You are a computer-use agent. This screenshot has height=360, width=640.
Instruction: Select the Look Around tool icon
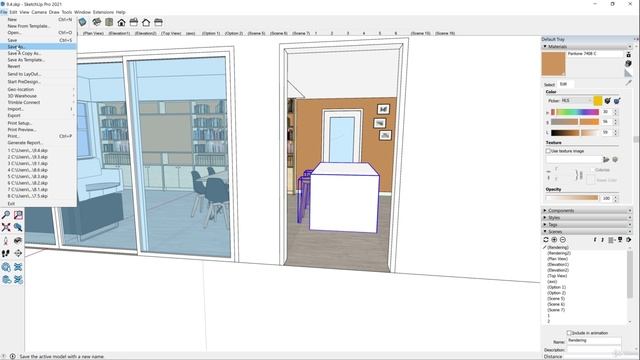18,241
